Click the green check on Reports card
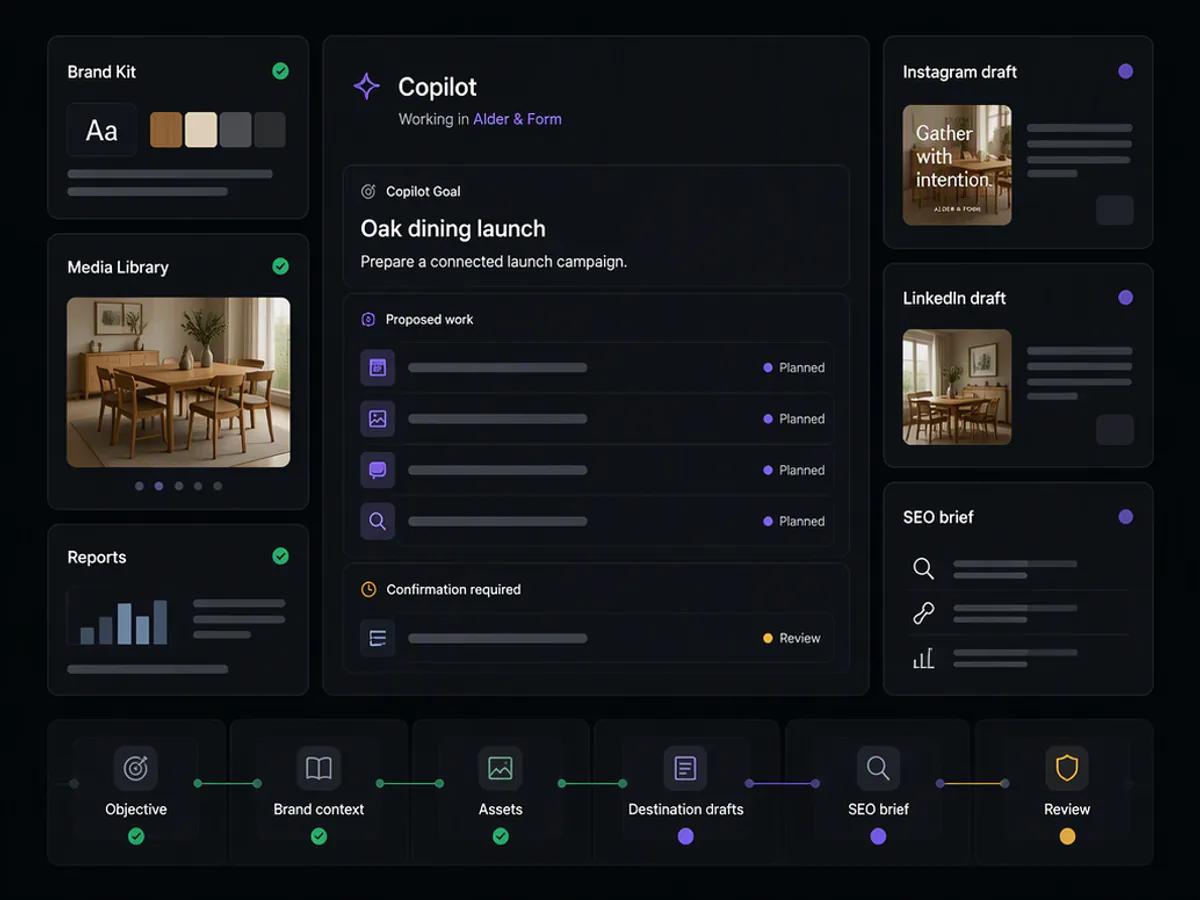1200x900 pixels. 281,556
